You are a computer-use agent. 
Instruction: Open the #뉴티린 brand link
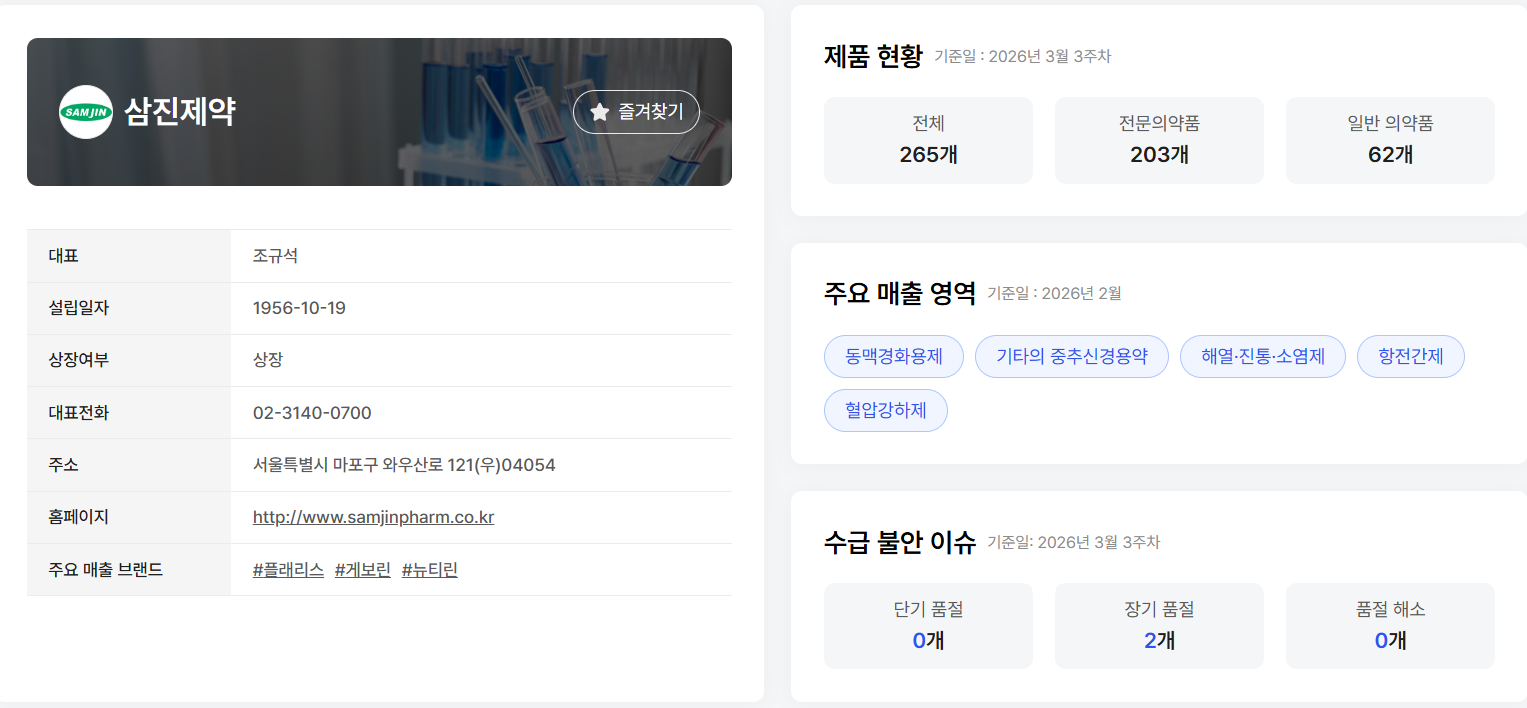point(429,570)
